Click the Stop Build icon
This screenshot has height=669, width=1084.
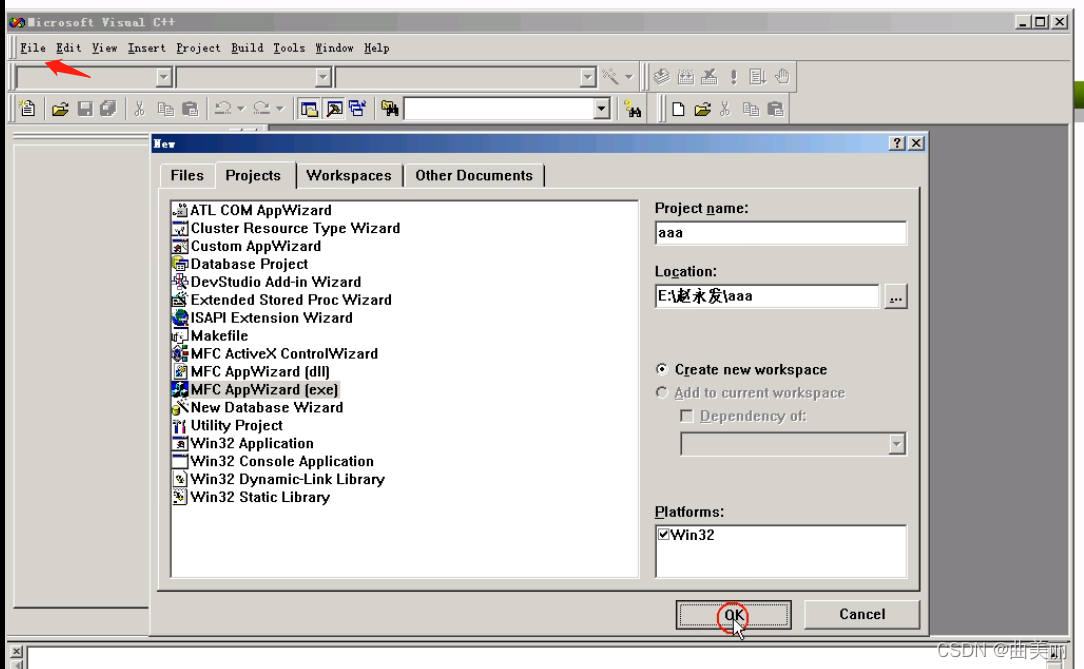[709, 77]
